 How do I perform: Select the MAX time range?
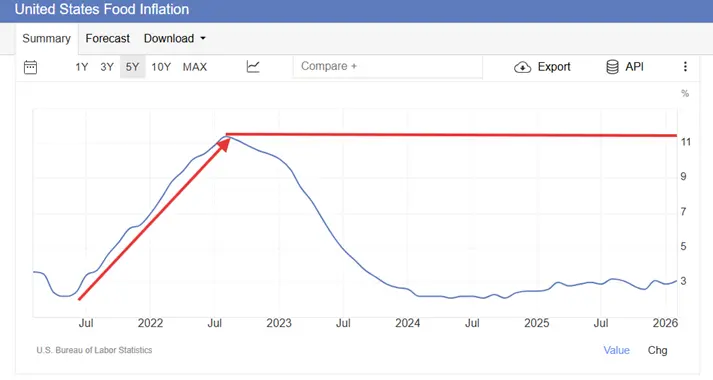[195, 67]
